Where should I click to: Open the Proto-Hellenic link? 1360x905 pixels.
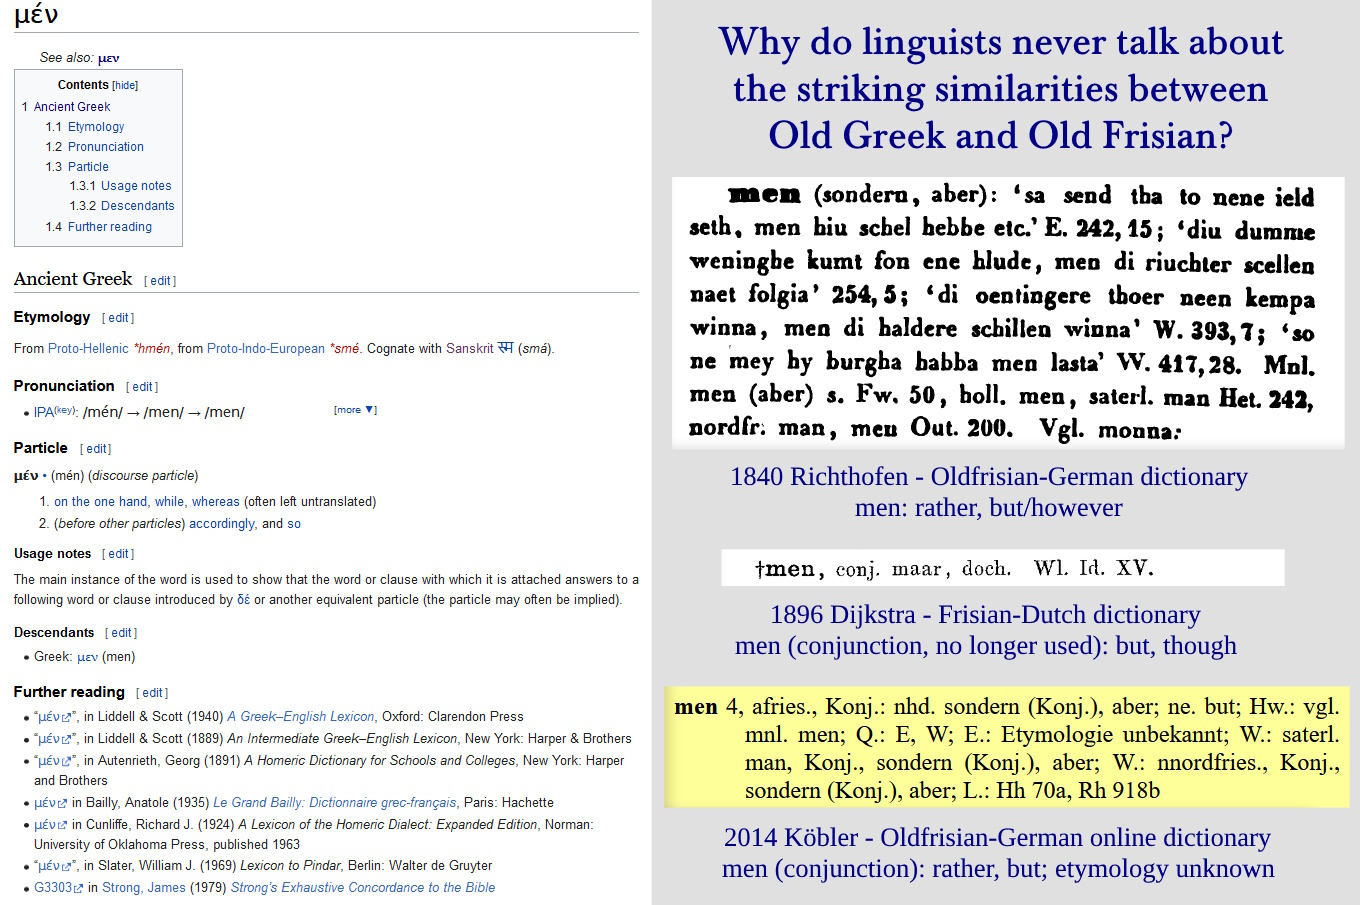point(88,349)
